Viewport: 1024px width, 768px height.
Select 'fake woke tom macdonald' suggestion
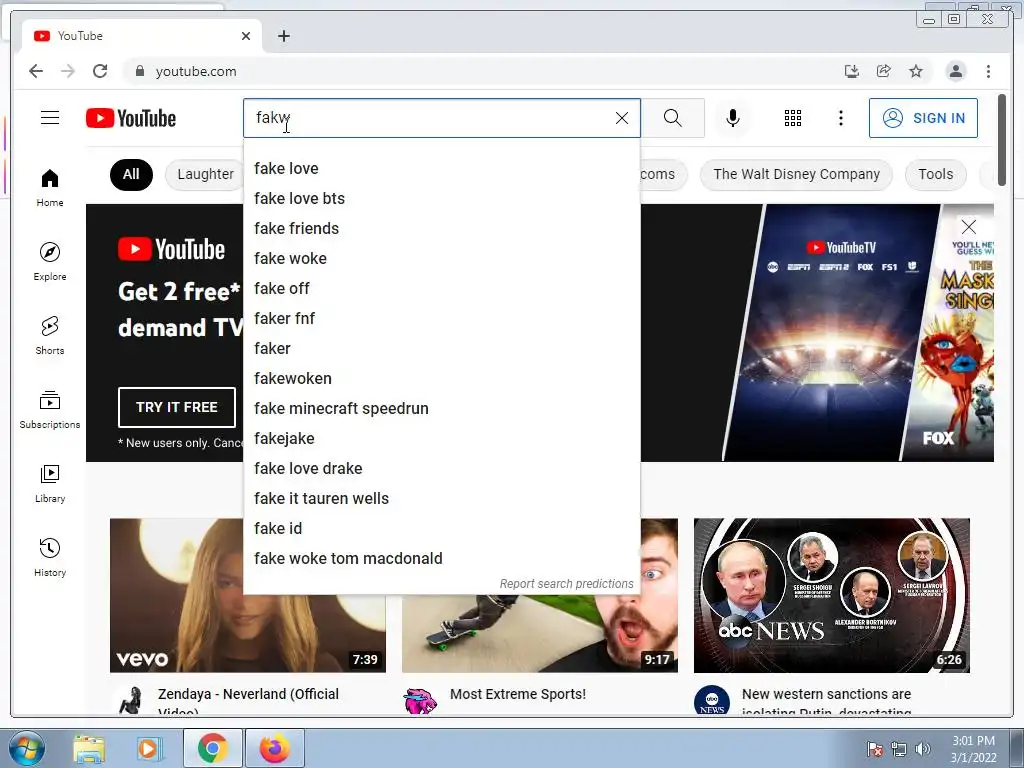click(x=441, y=559)
